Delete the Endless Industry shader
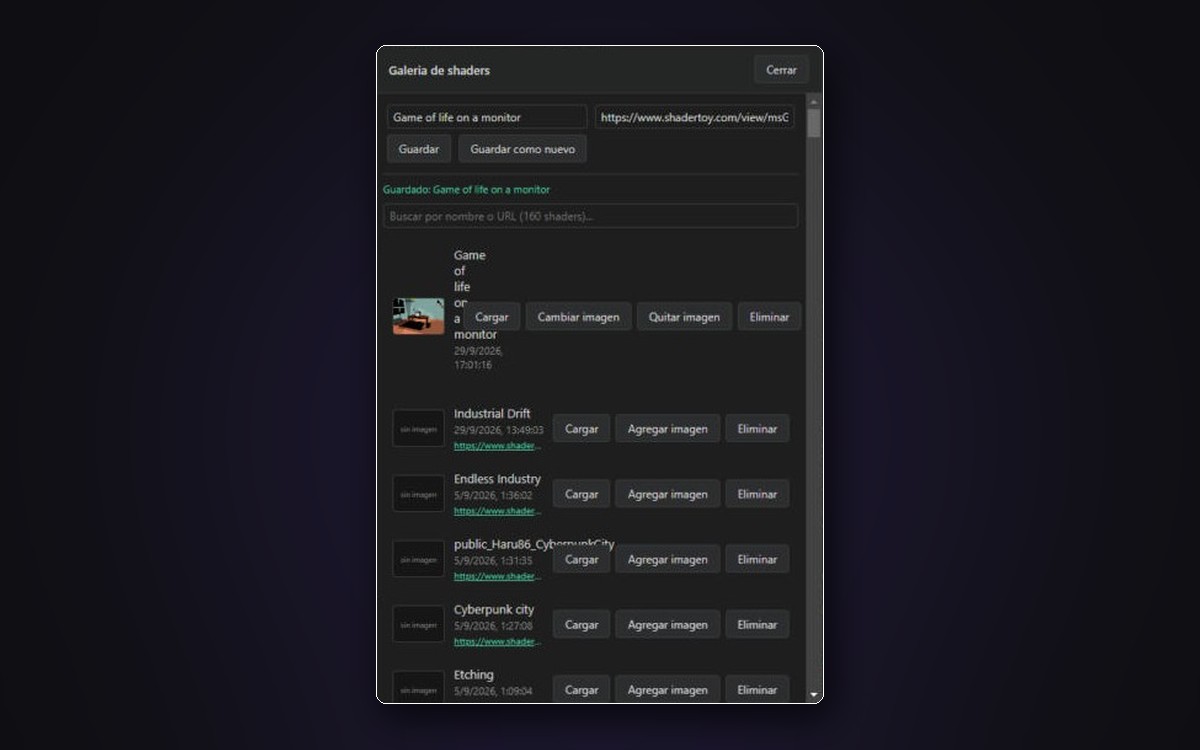This screenshot has width=1200, height=750. point(757,494)
